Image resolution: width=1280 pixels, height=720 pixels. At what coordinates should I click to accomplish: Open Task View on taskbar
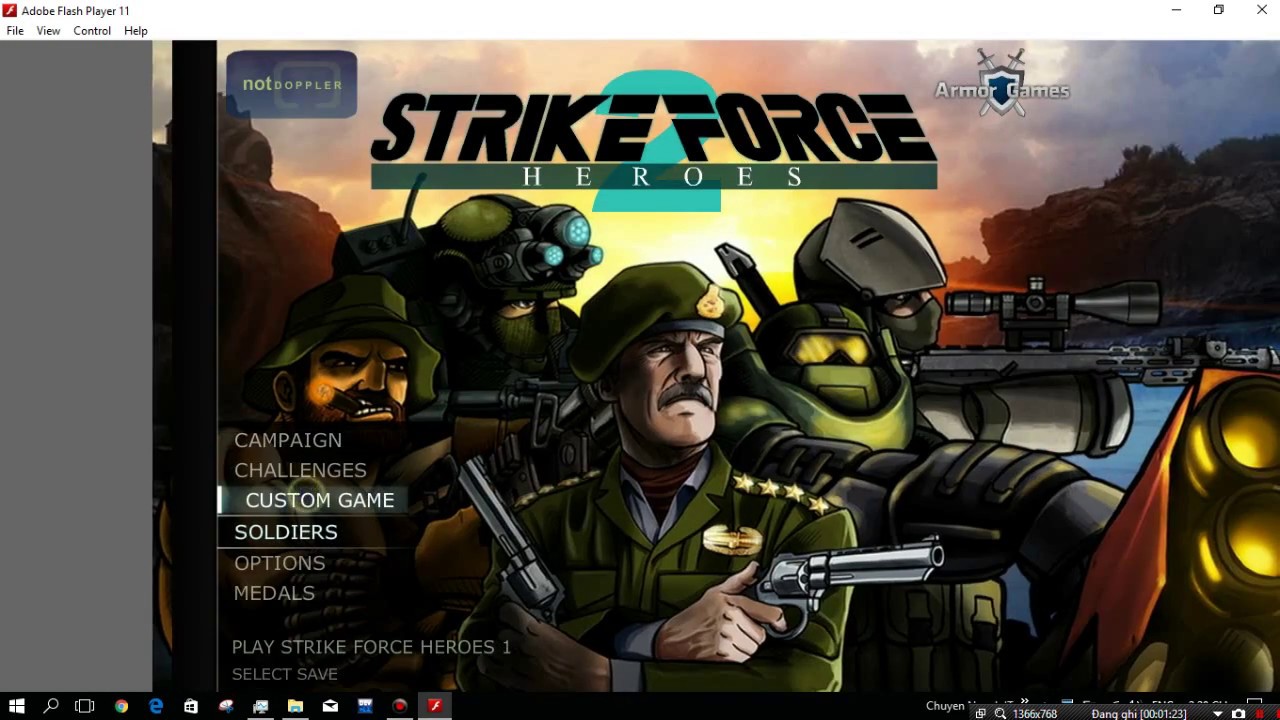point(85,706)
